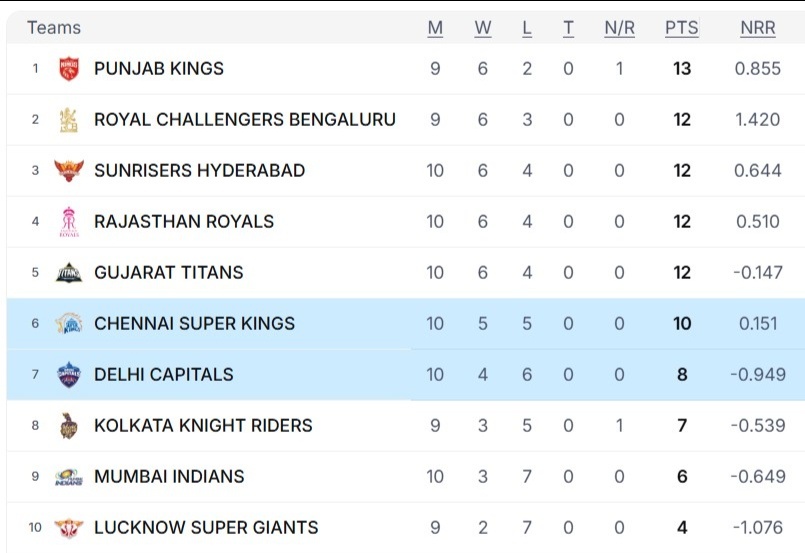Select the Kolkata Knight Riders logo
805x553 pixels.
(x=69, y=425)
